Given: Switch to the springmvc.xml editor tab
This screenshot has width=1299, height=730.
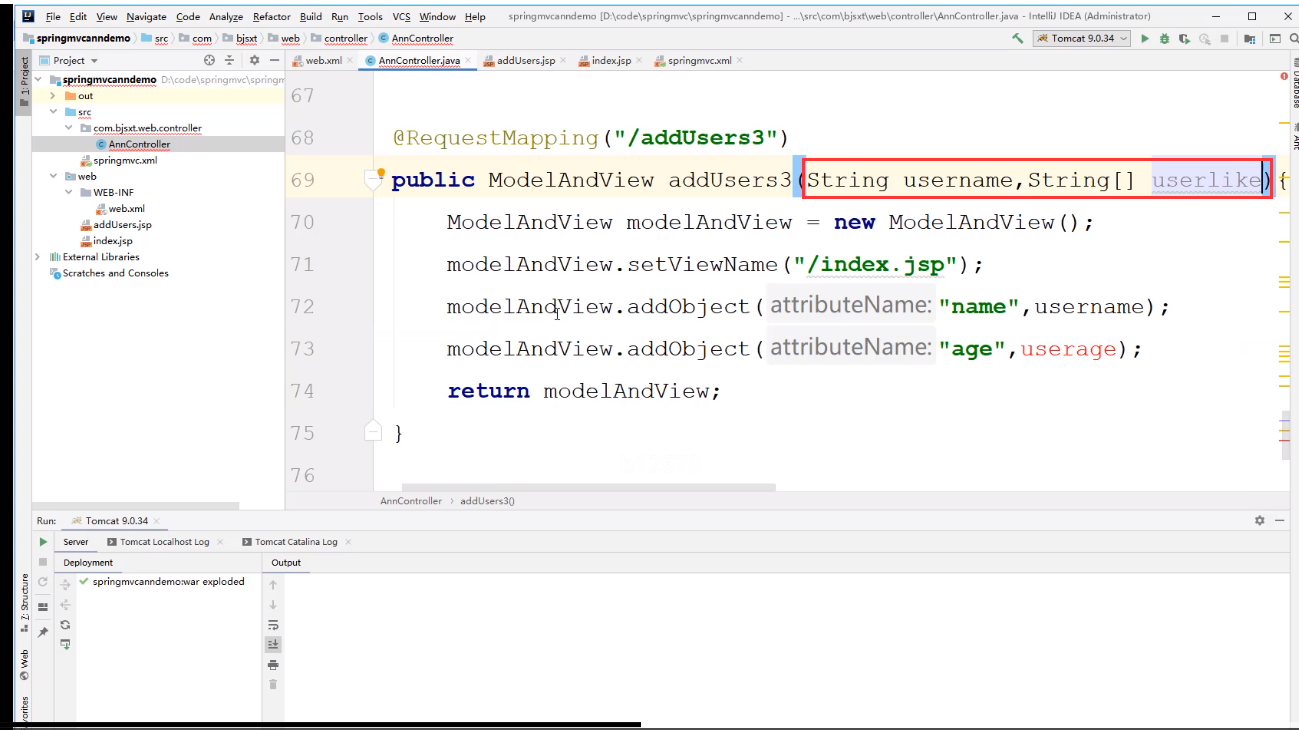Looking at the screenshot, I should coord(699,61).
